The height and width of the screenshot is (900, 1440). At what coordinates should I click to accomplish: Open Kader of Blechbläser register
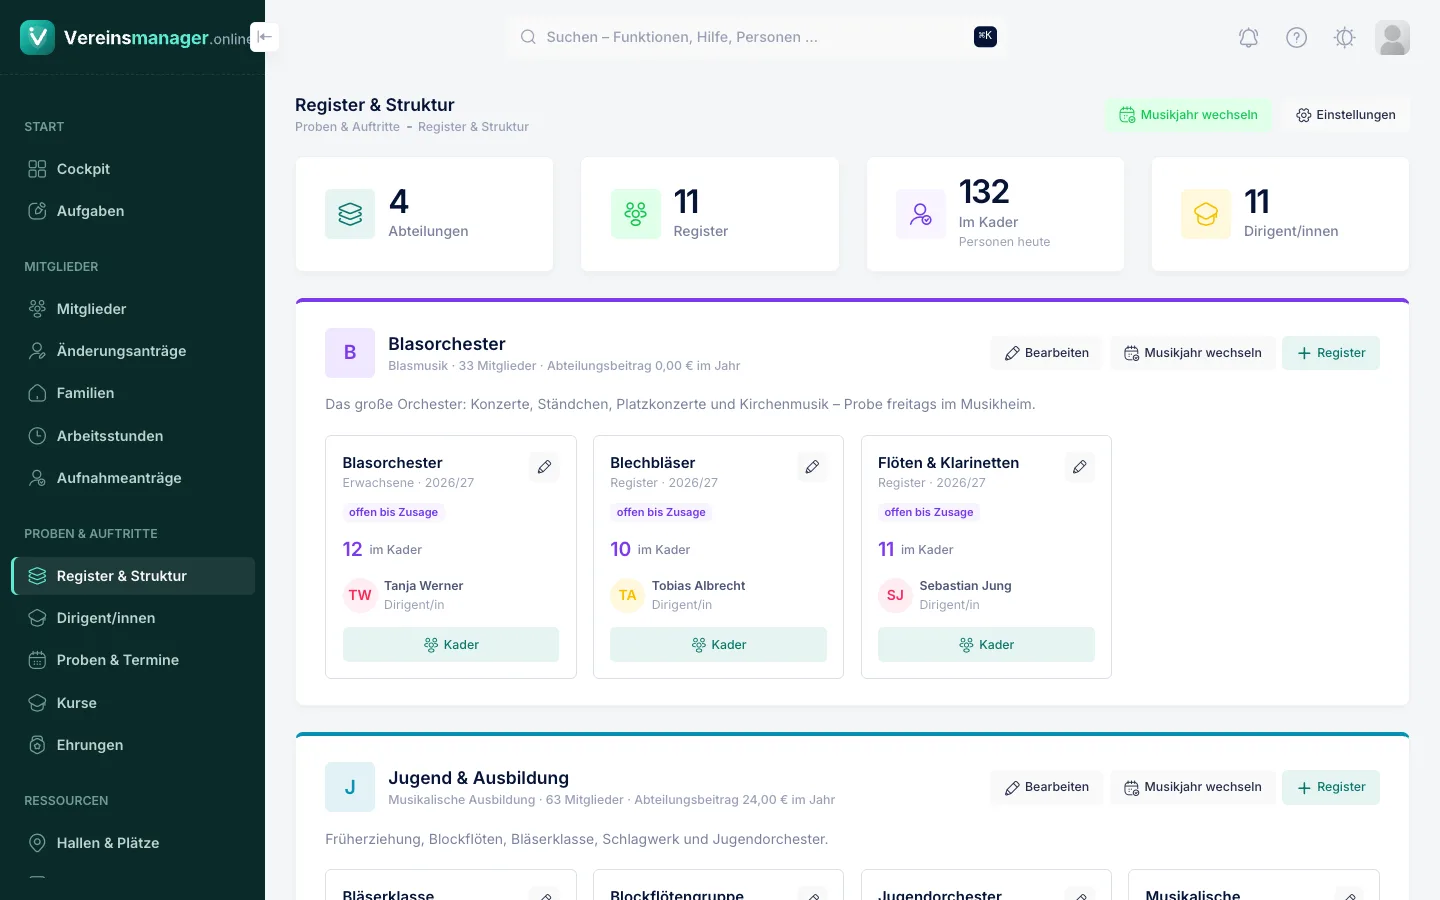pos(718,645)
